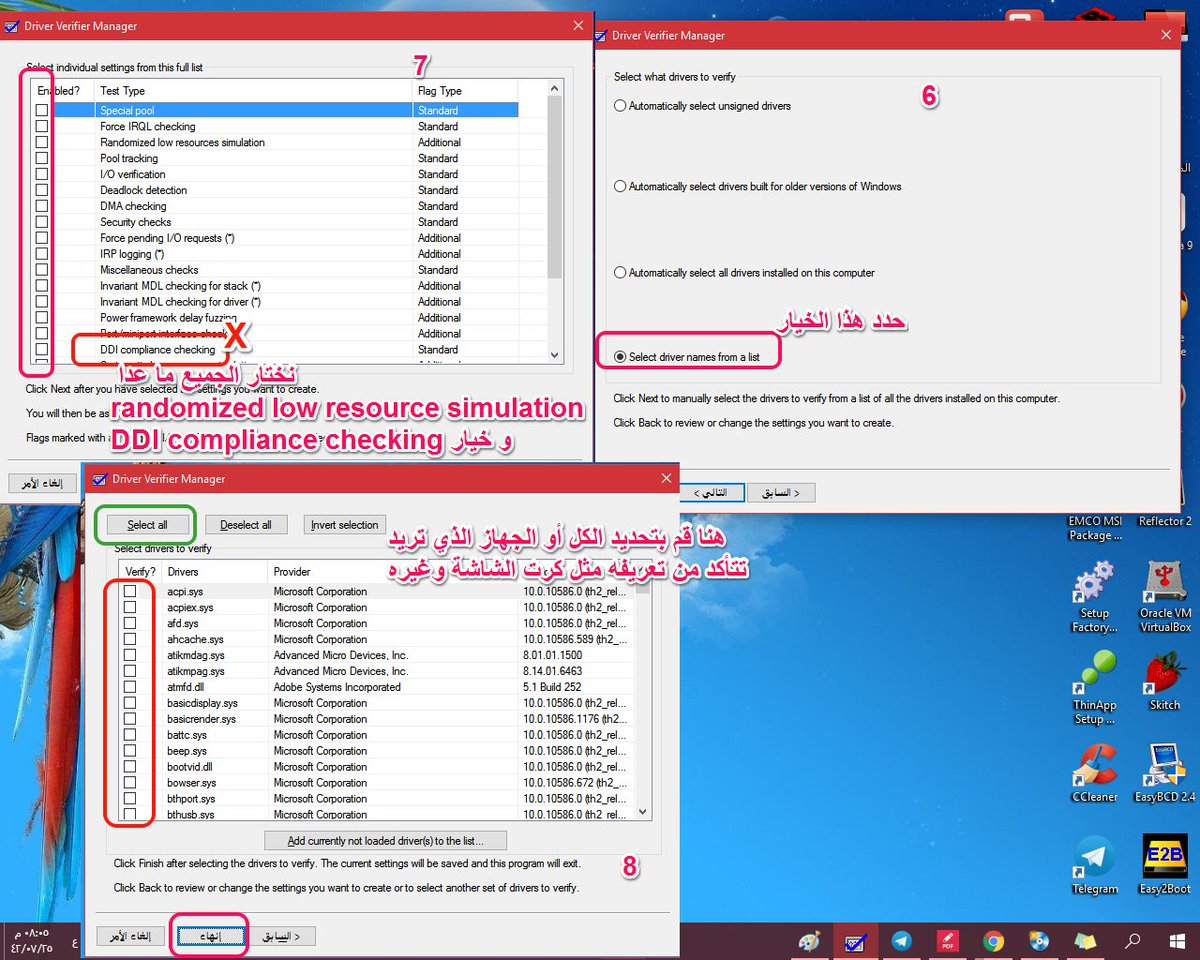1200x960 pixels.
Task: Select the Miscellaneous checks row text
Action: coord(149,270)
